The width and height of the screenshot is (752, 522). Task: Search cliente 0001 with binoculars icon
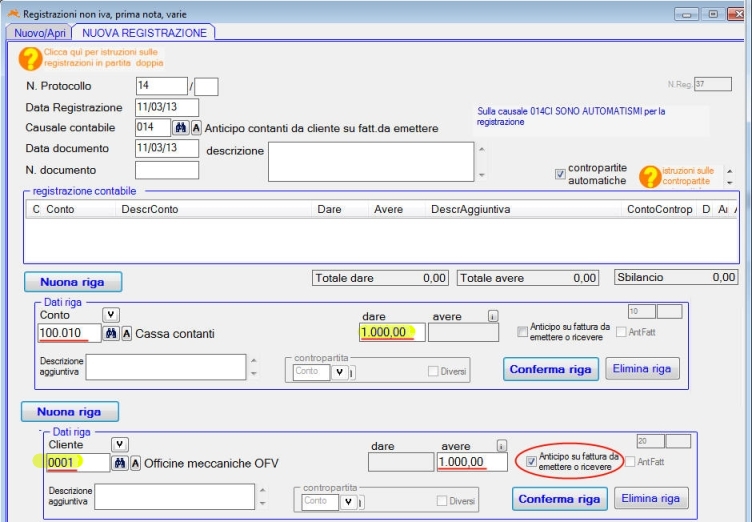(x=119, y=463)
